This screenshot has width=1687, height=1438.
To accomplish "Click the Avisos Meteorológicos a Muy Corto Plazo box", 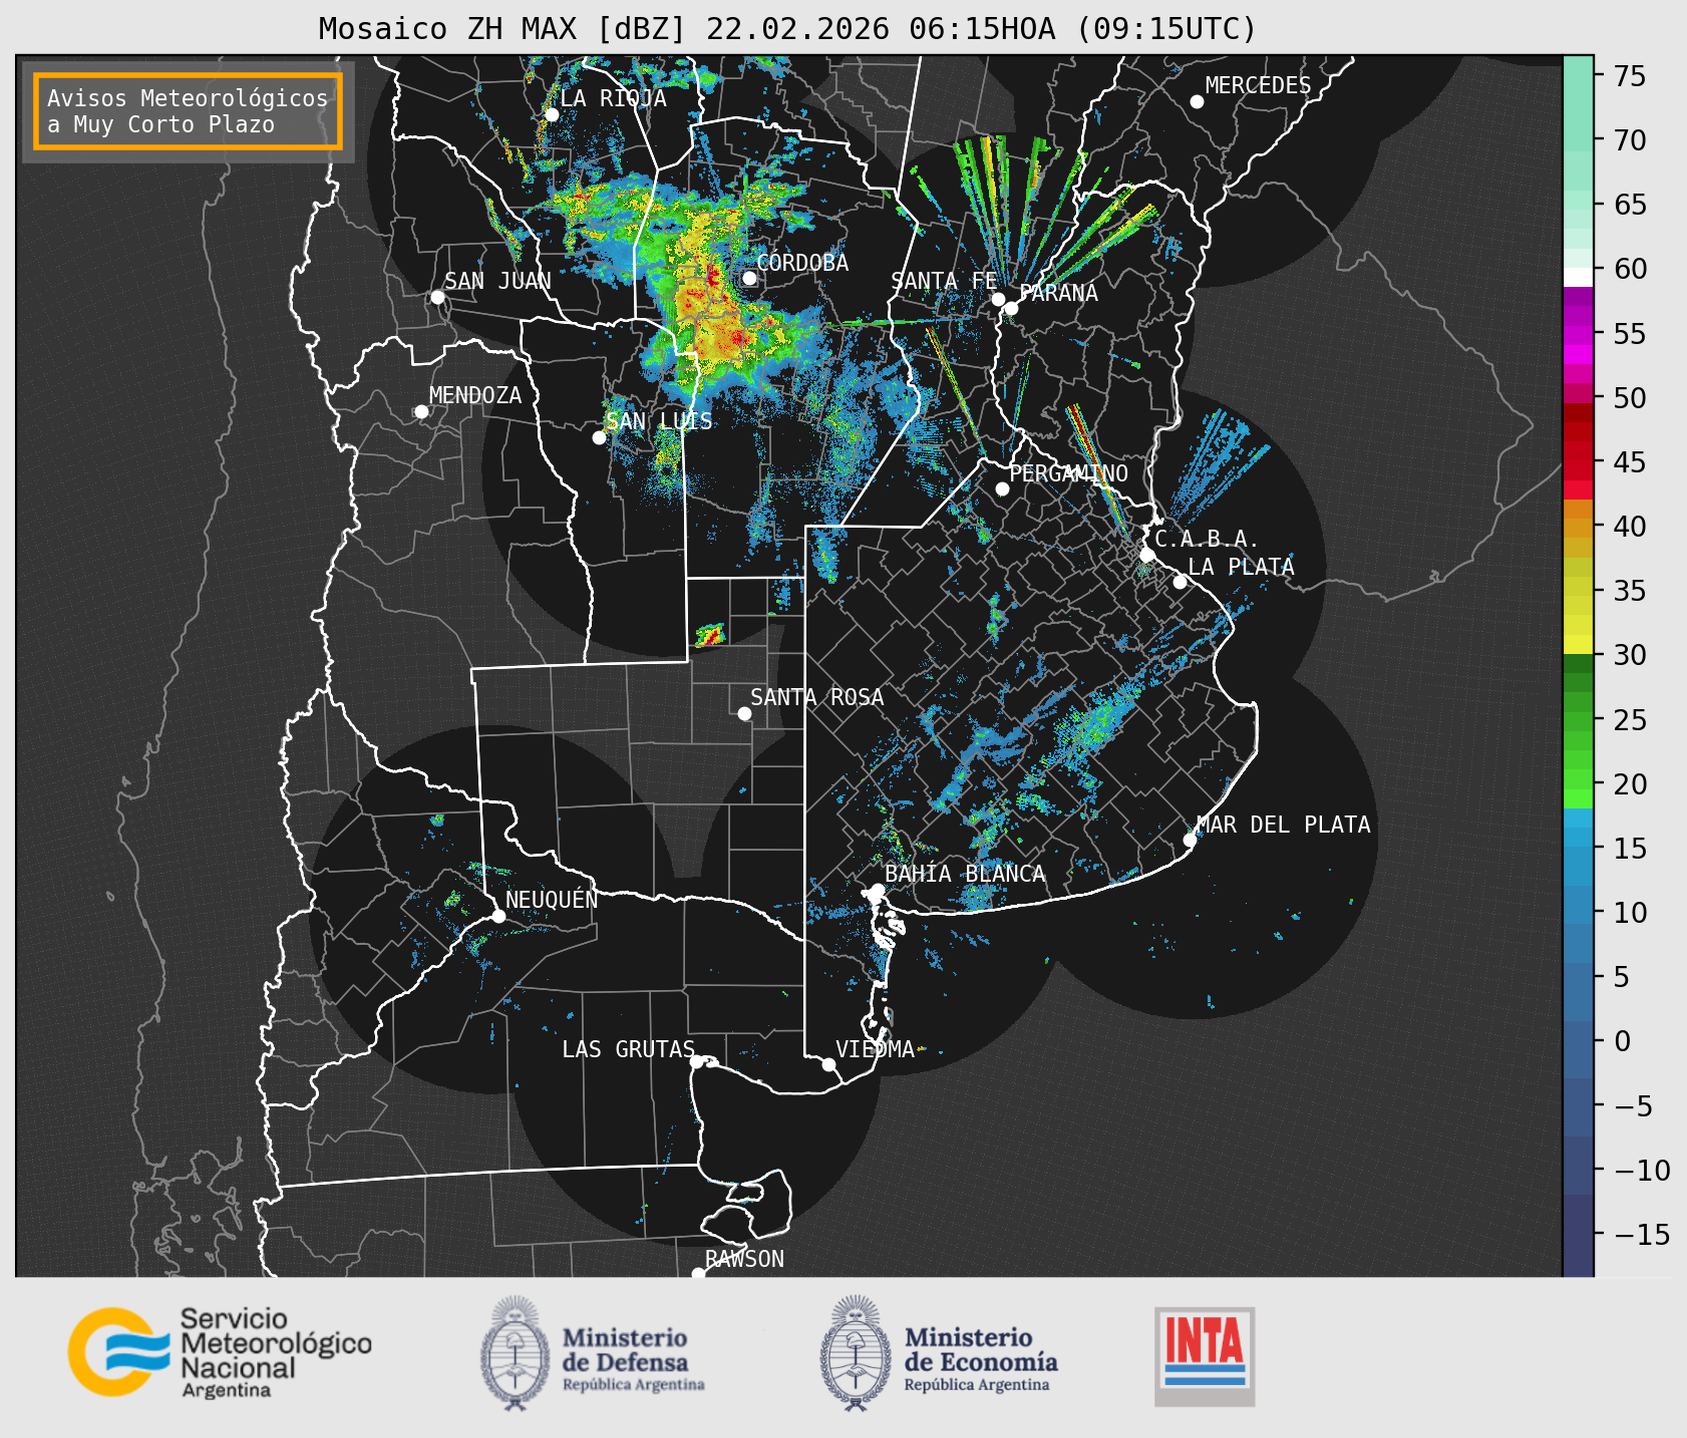I will 188,111.
